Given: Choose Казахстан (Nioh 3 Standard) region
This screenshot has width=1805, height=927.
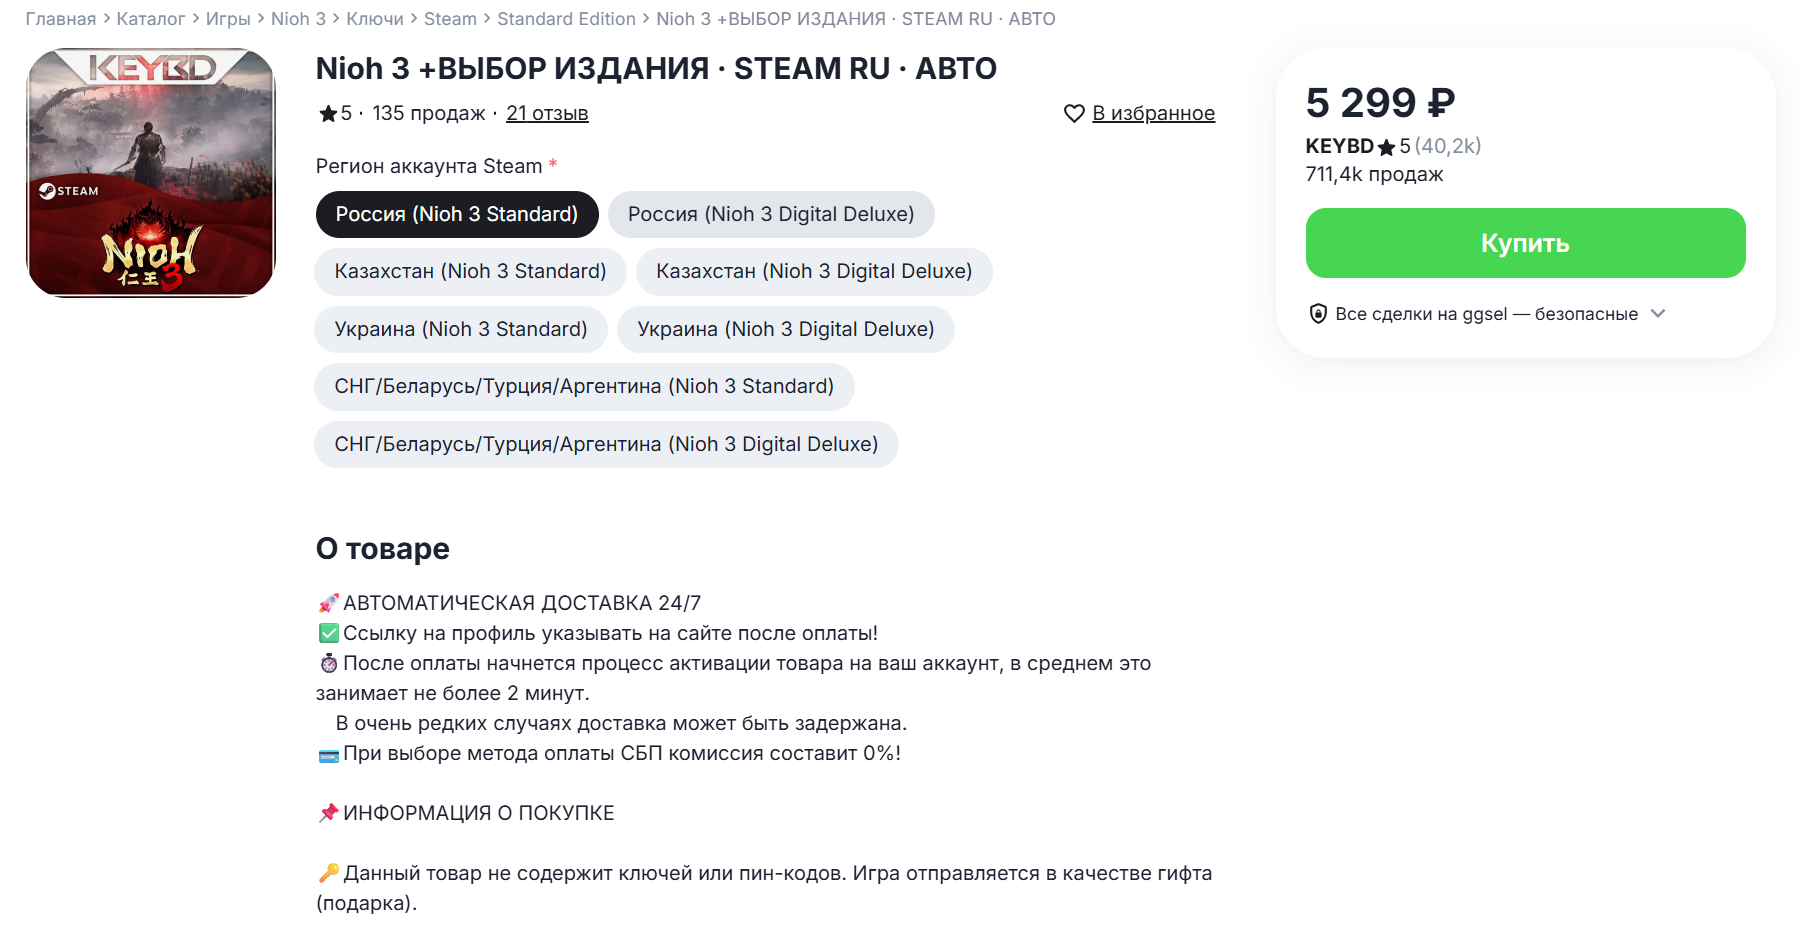Looking at the screenshot, I should coord(470,272).
